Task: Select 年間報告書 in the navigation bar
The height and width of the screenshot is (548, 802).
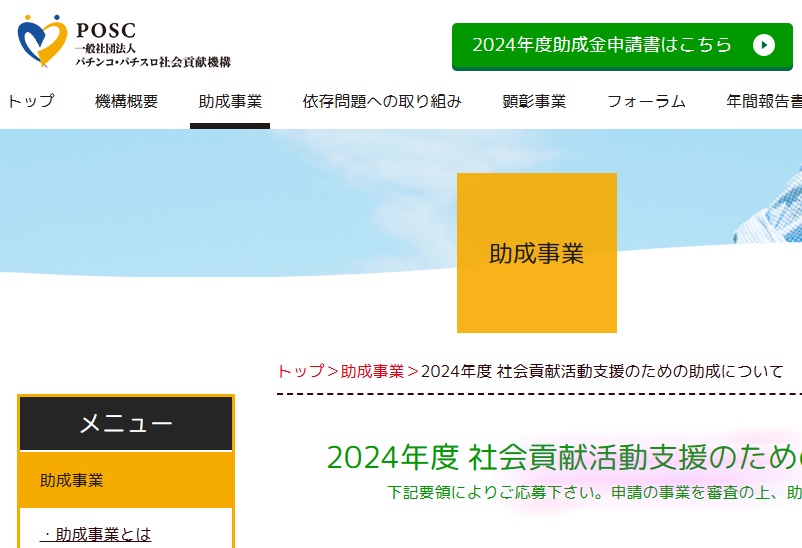Action: [x=765, y=101]
